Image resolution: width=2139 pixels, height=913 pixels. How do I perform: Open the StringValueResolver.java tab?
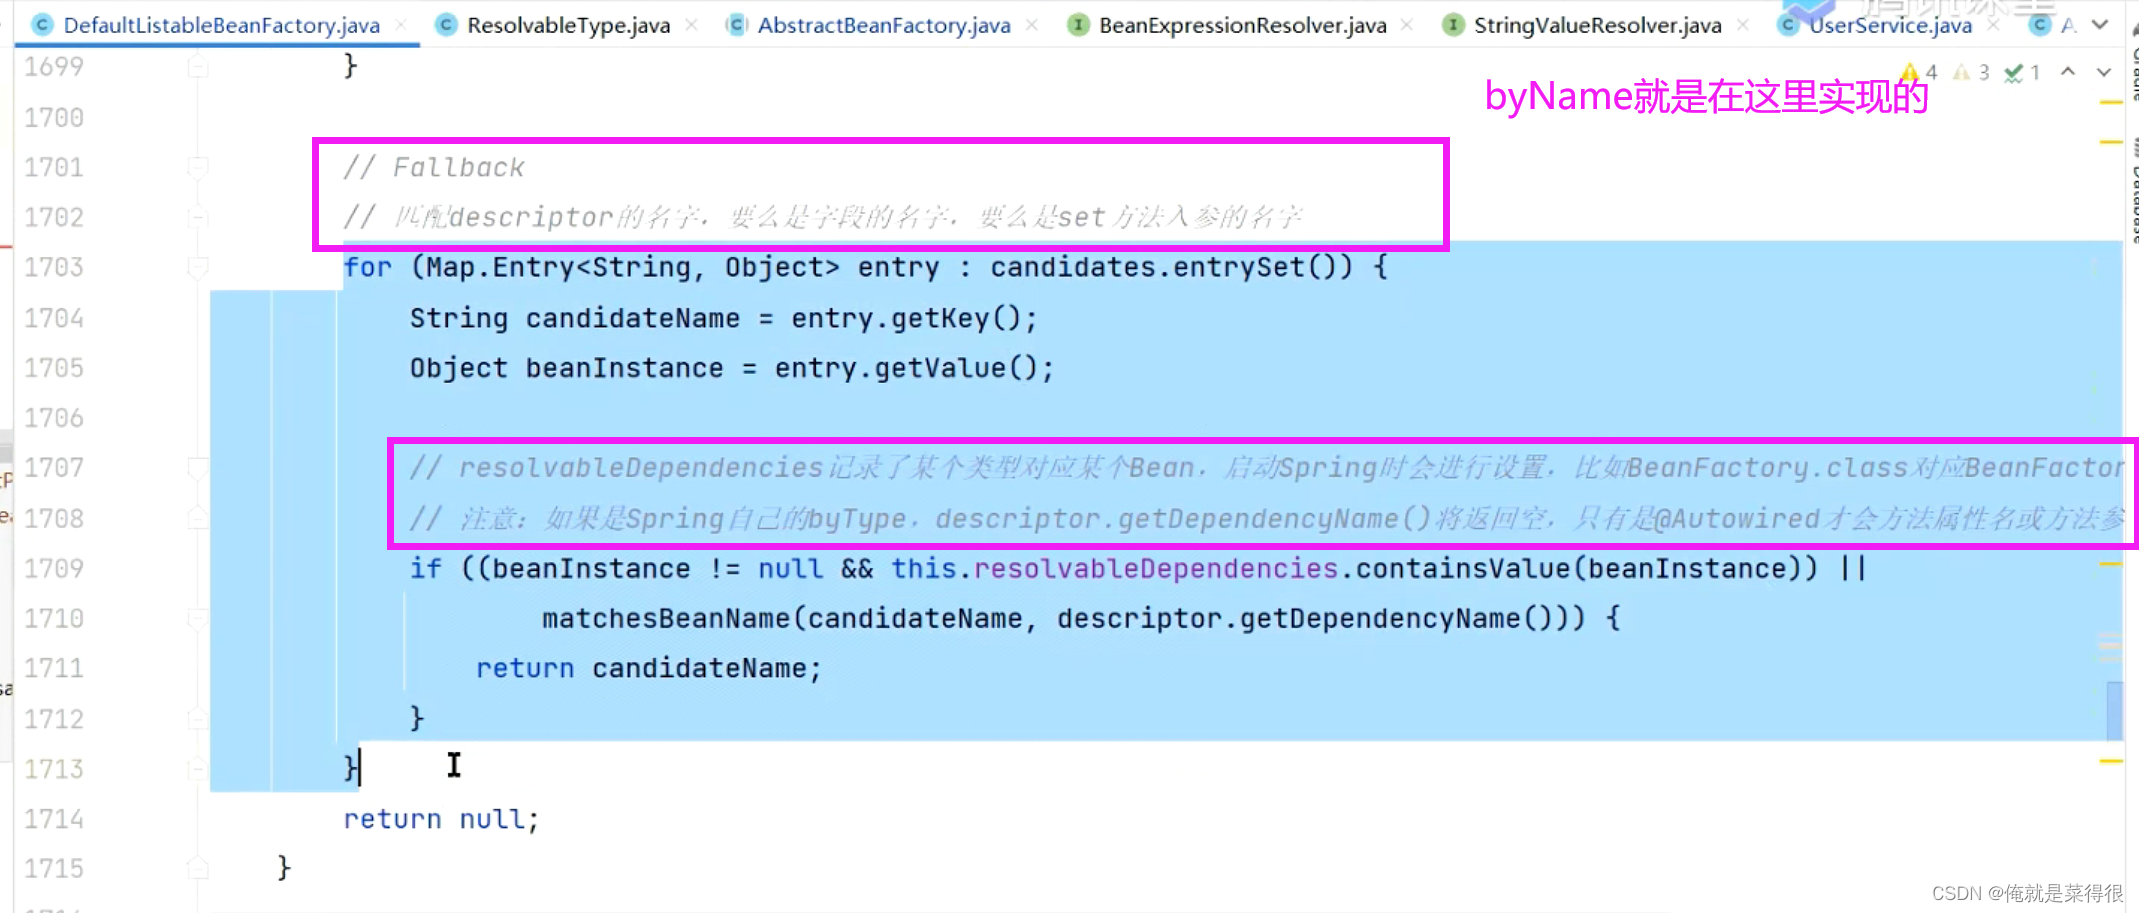(1597, 25)
